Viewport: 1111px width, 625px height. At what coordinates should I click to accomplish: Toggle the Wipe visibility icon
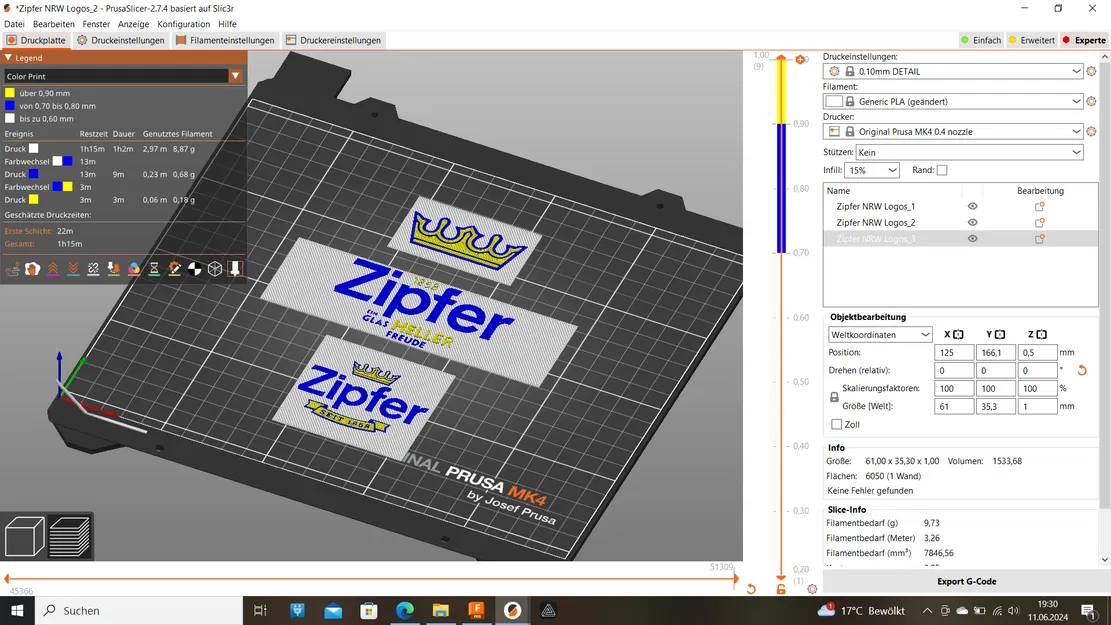(33, 269)
